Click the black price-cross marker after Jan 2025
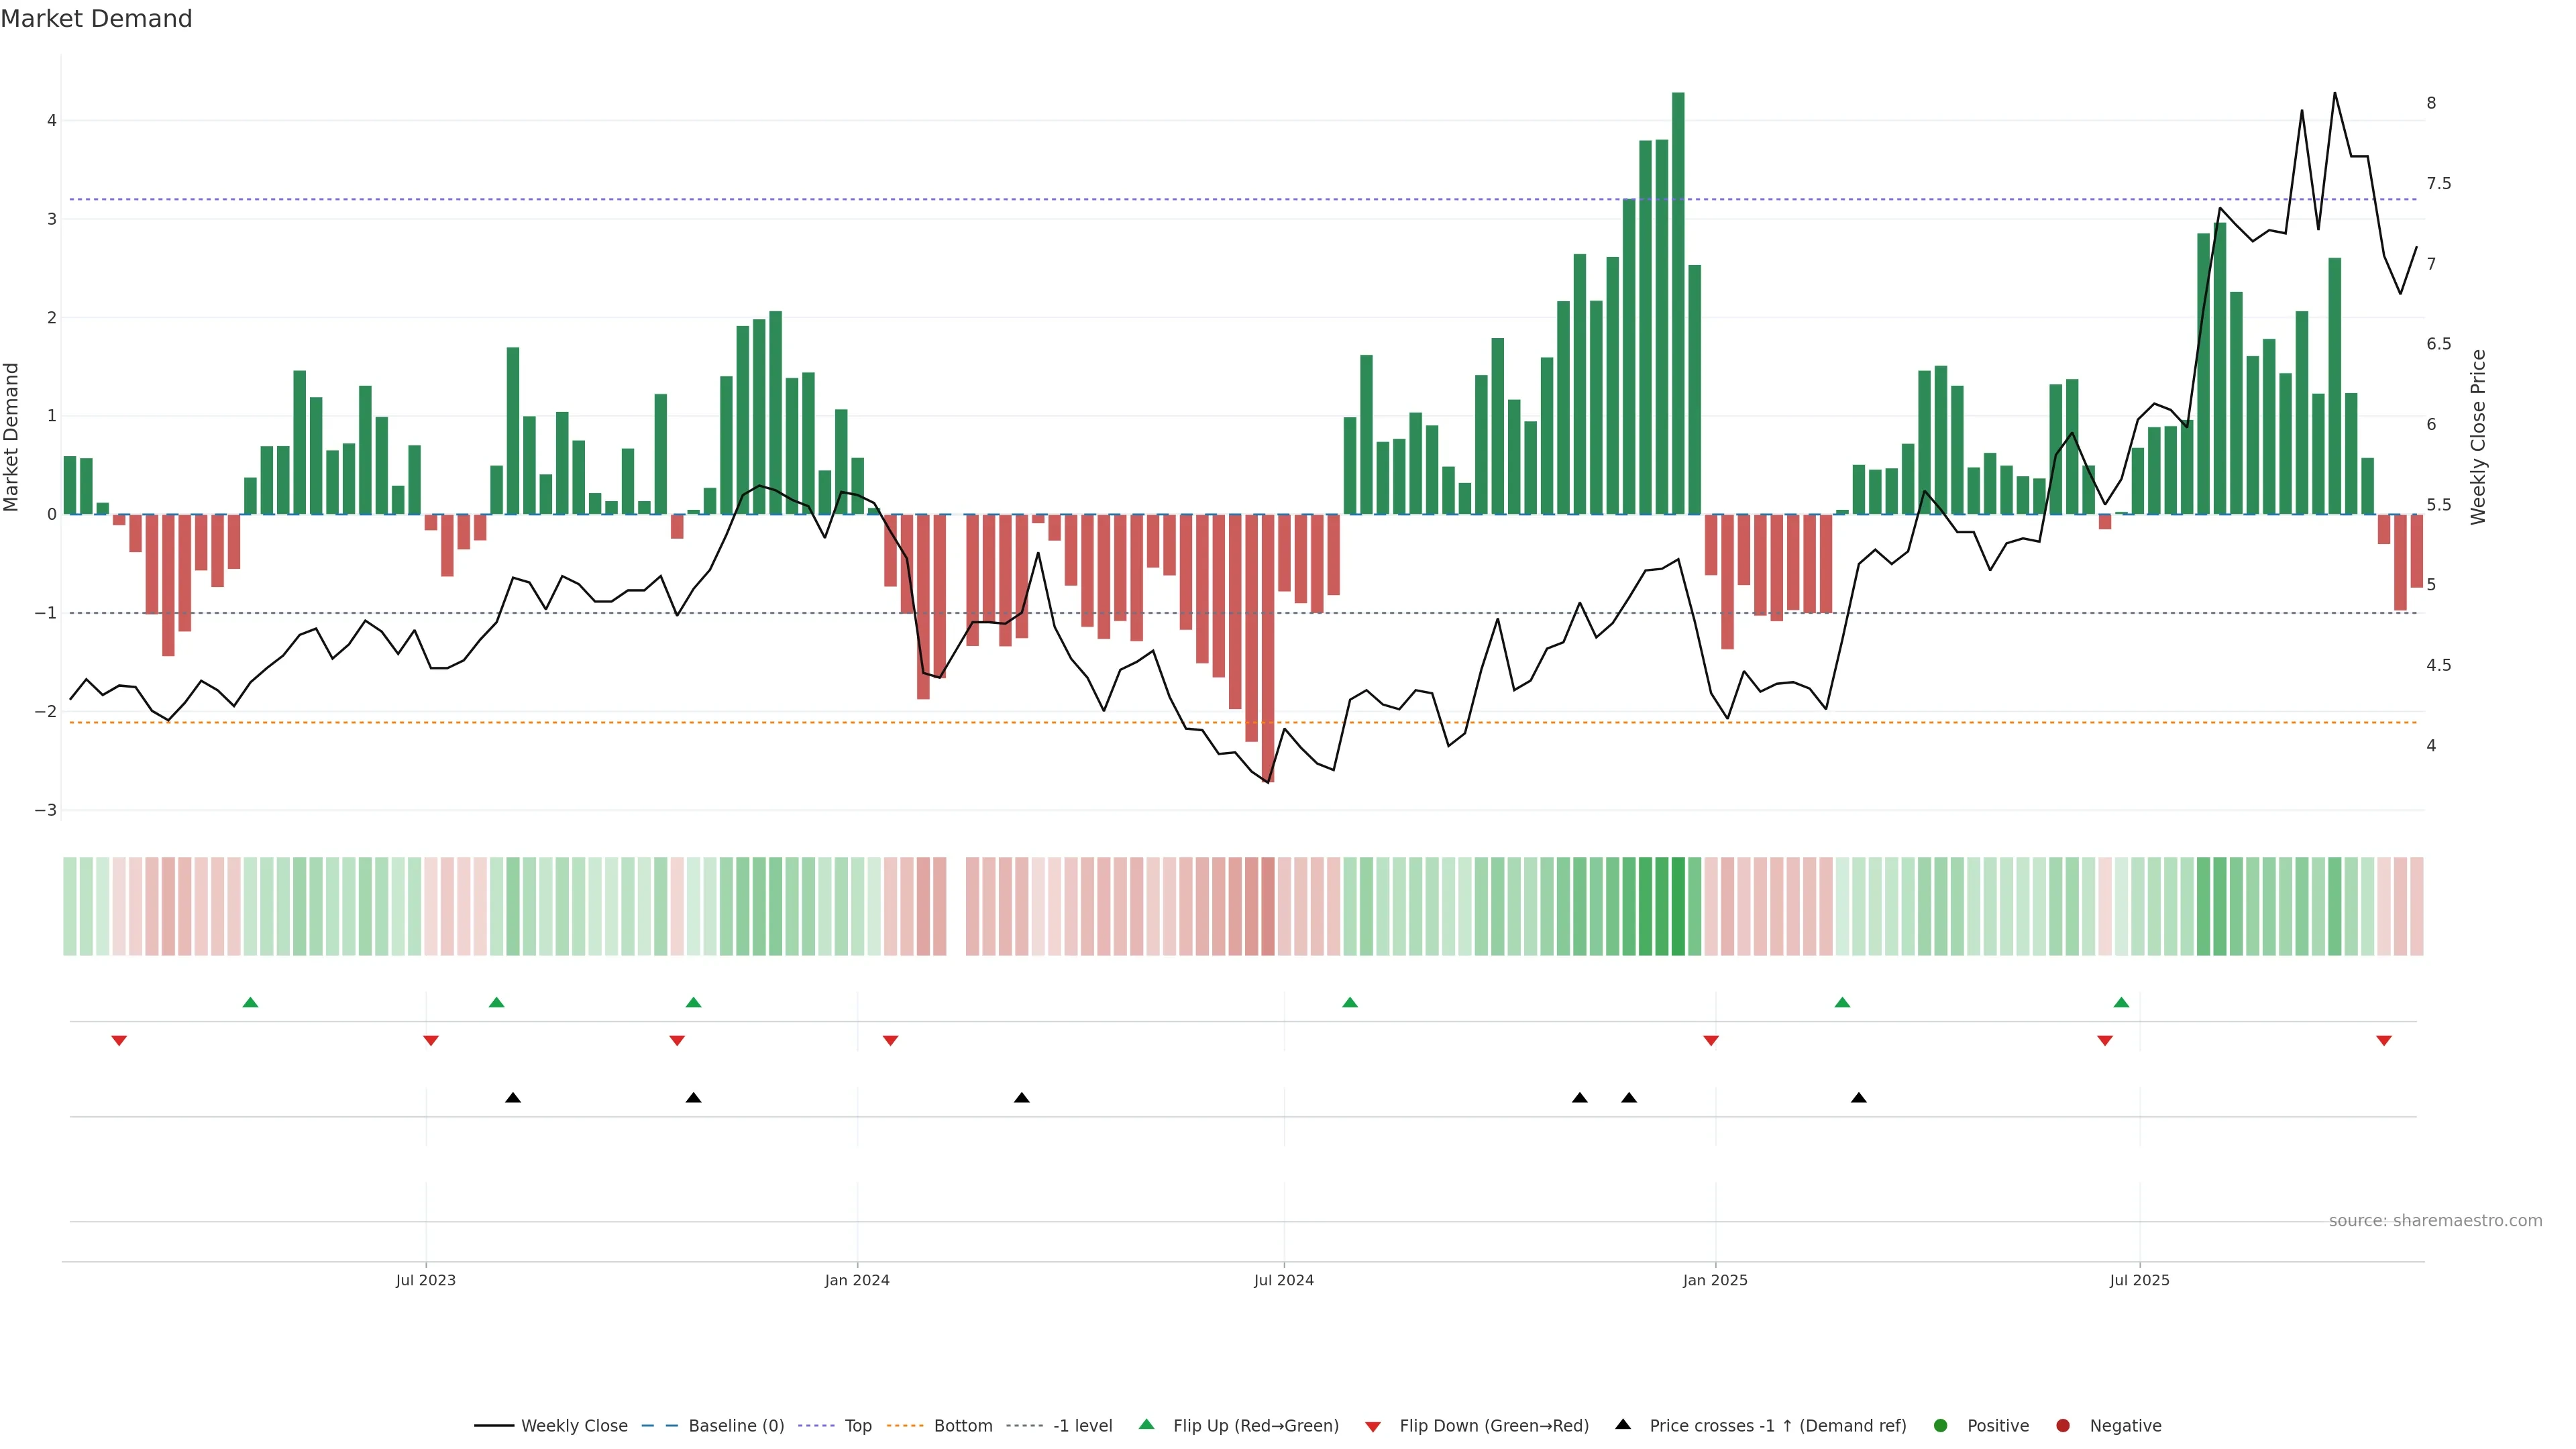Viewport: 2576px width, 1449px height. pyautogui.click(x=1859, y=1098)
